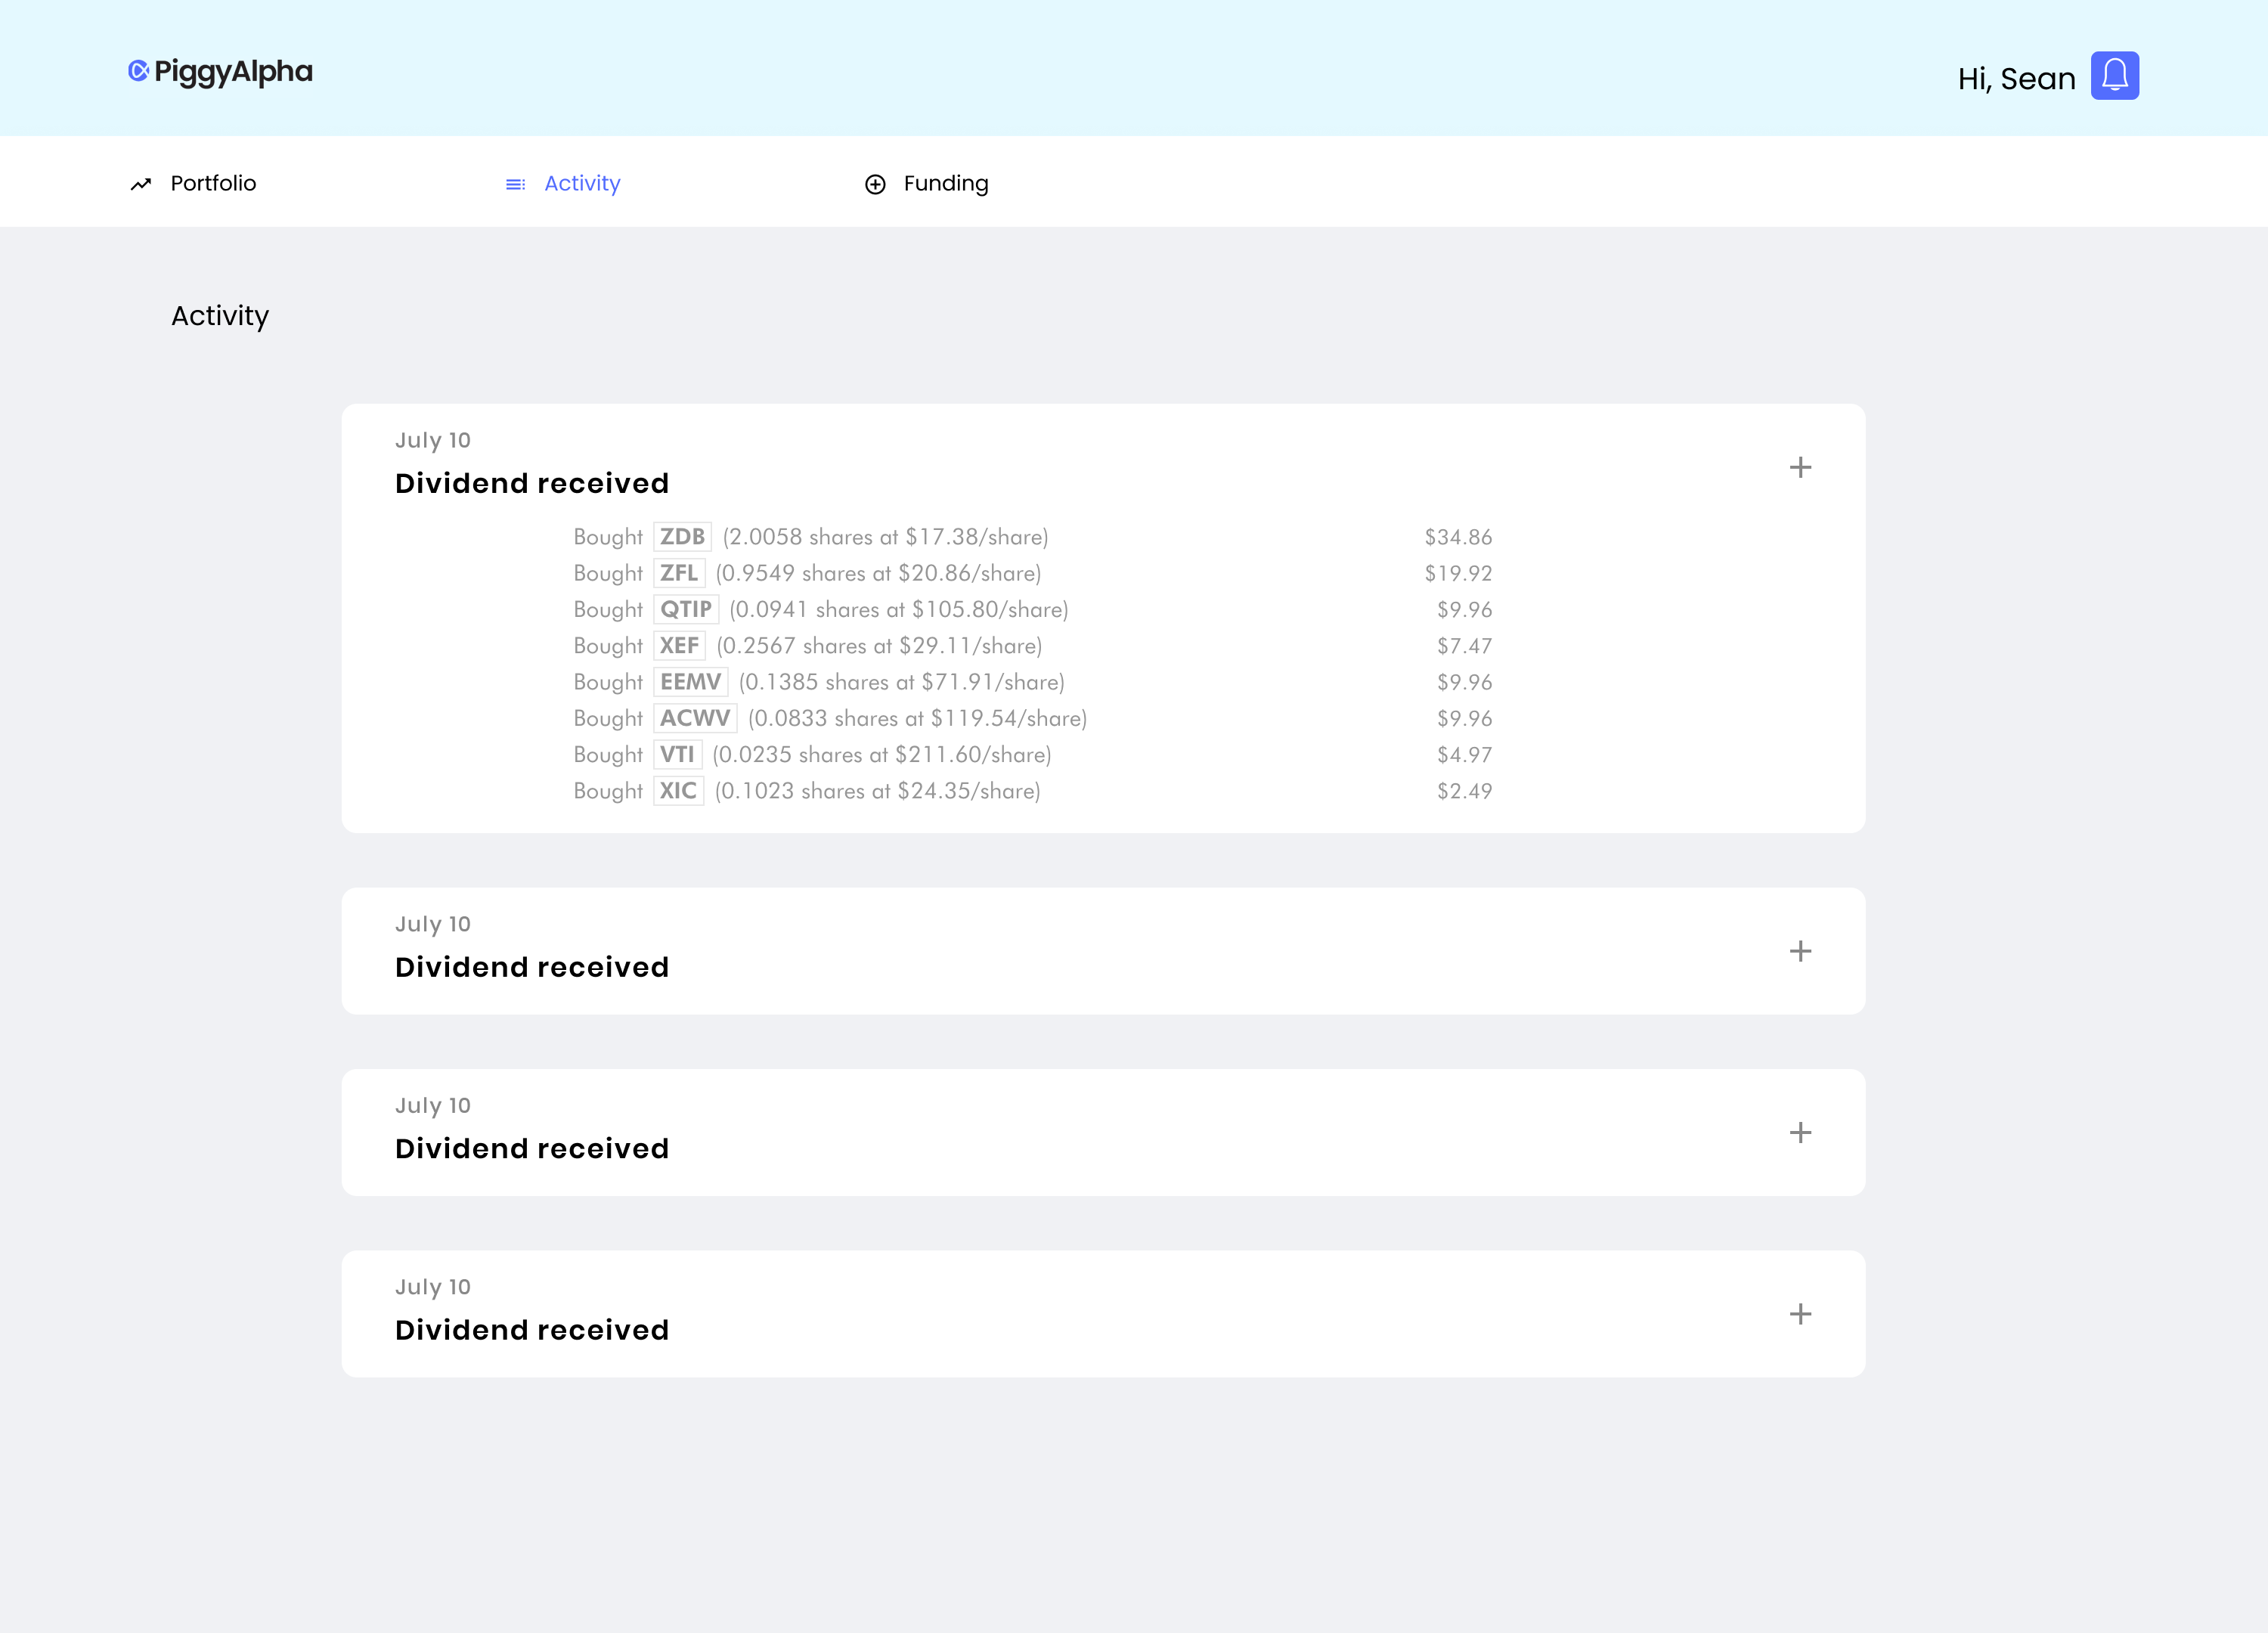The image size is (2268, 1633).
Task: Click the Portfolio trend arrow icon
Action: 141,184
